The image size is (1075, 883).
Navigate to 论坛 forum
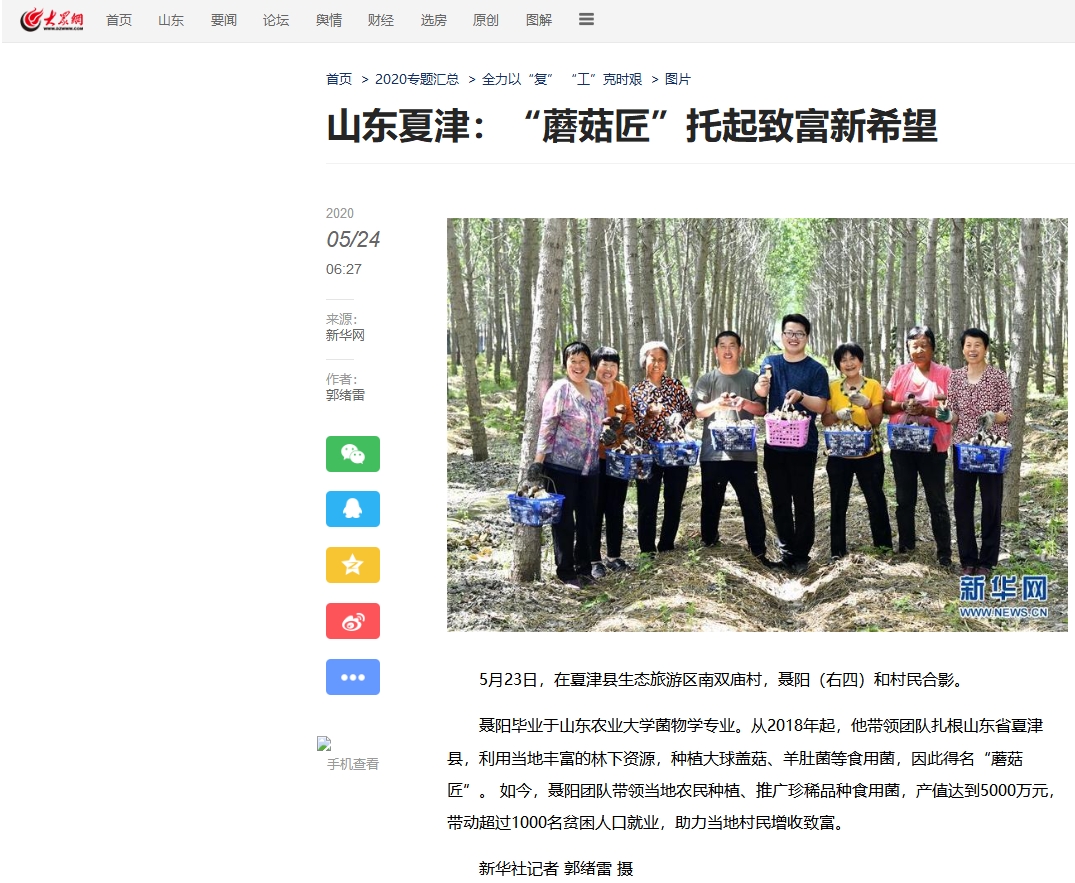[276, 20]
